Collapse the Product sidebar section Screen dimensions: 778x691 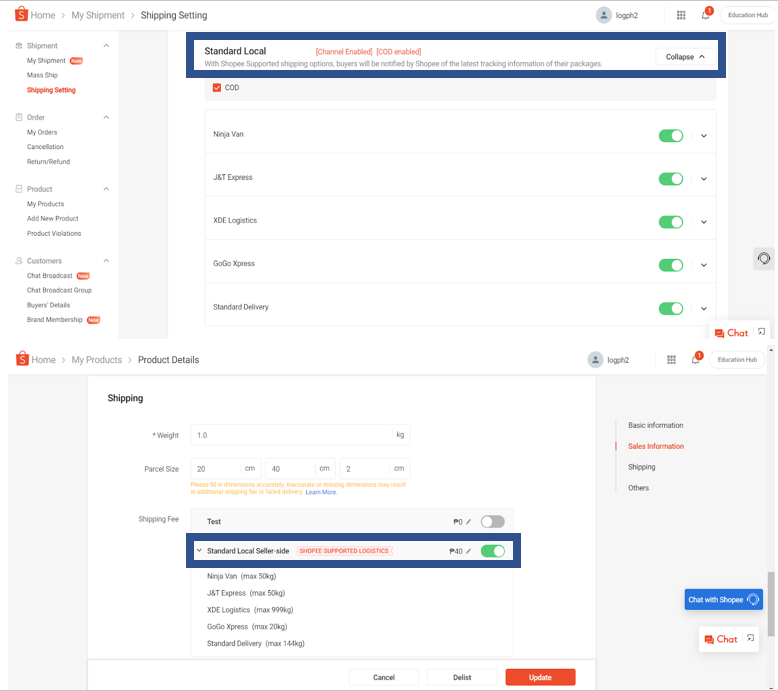106,189
